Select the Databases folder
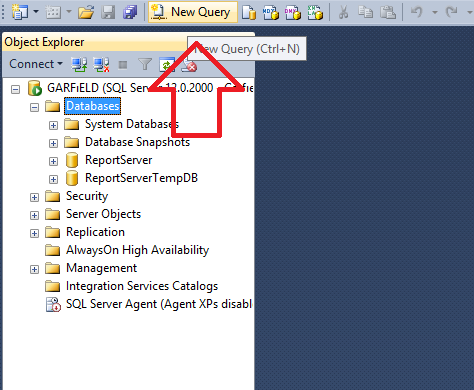Screen dimensions: 474x390 [92, 106]
